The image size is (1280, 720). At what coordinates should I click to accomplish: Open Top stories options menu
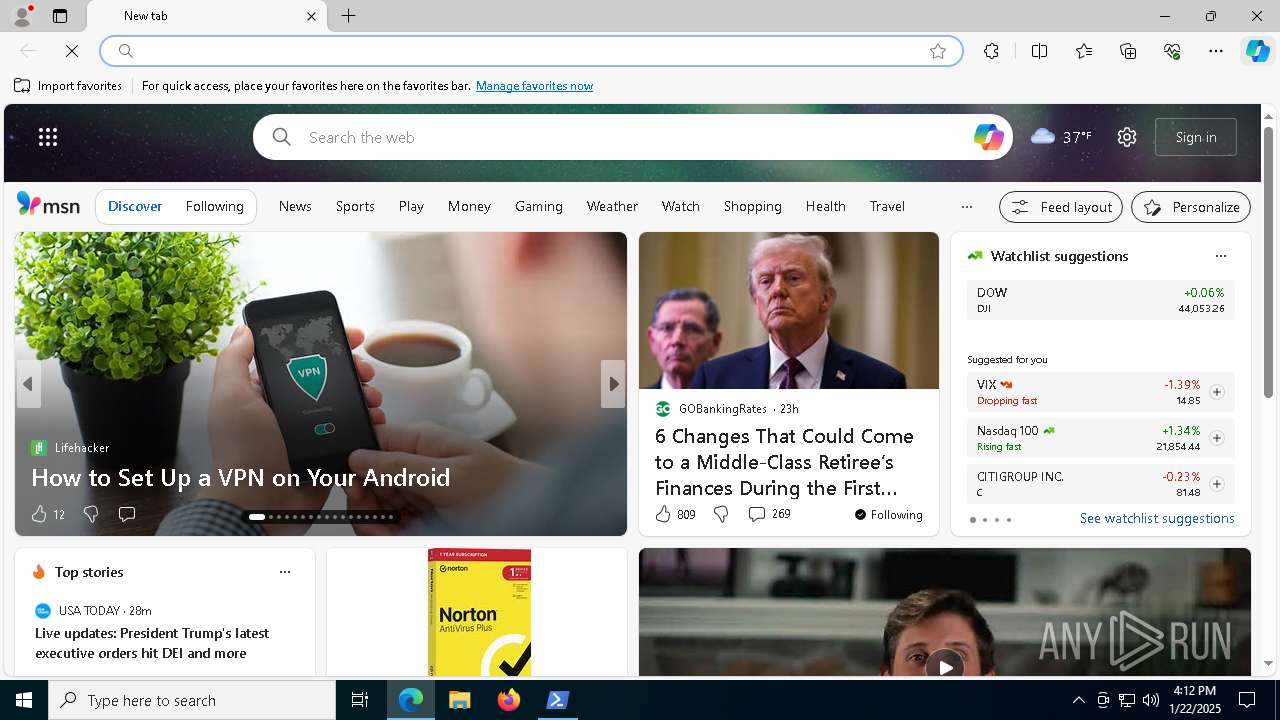tap(285, 572)
